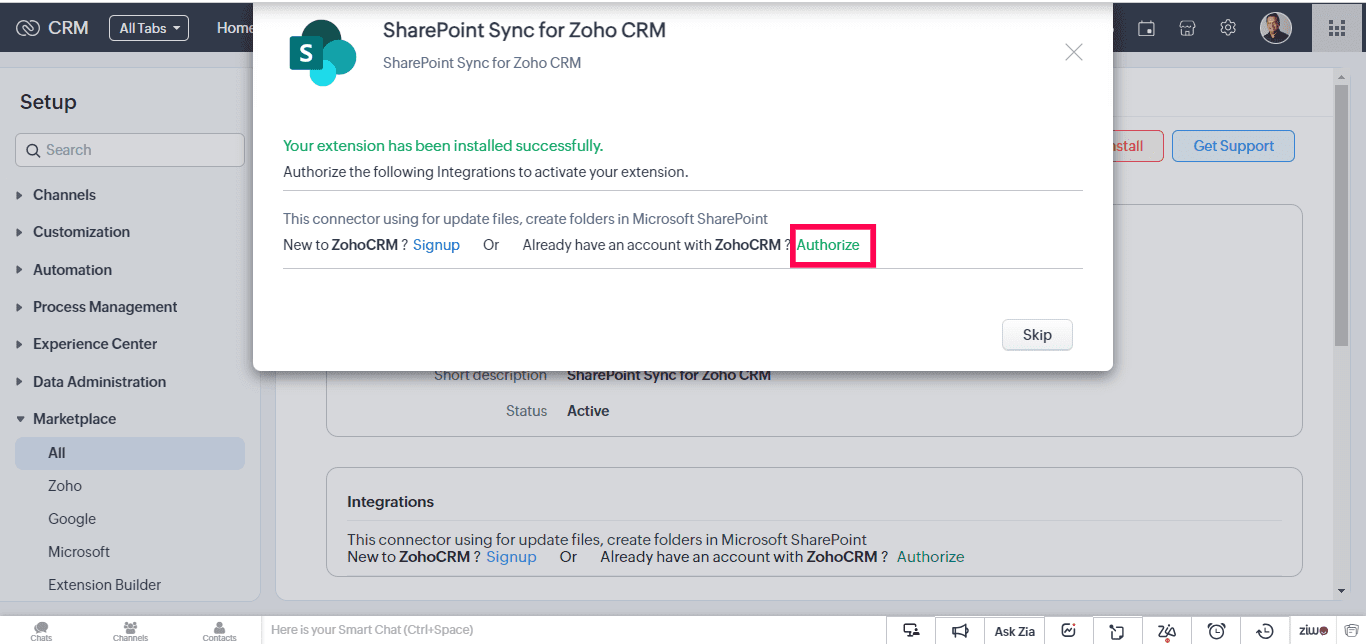The height and width of the screenshot is (644, 1366).
Task: Open the Zia notifications icon
Action: click(1166, 630)
